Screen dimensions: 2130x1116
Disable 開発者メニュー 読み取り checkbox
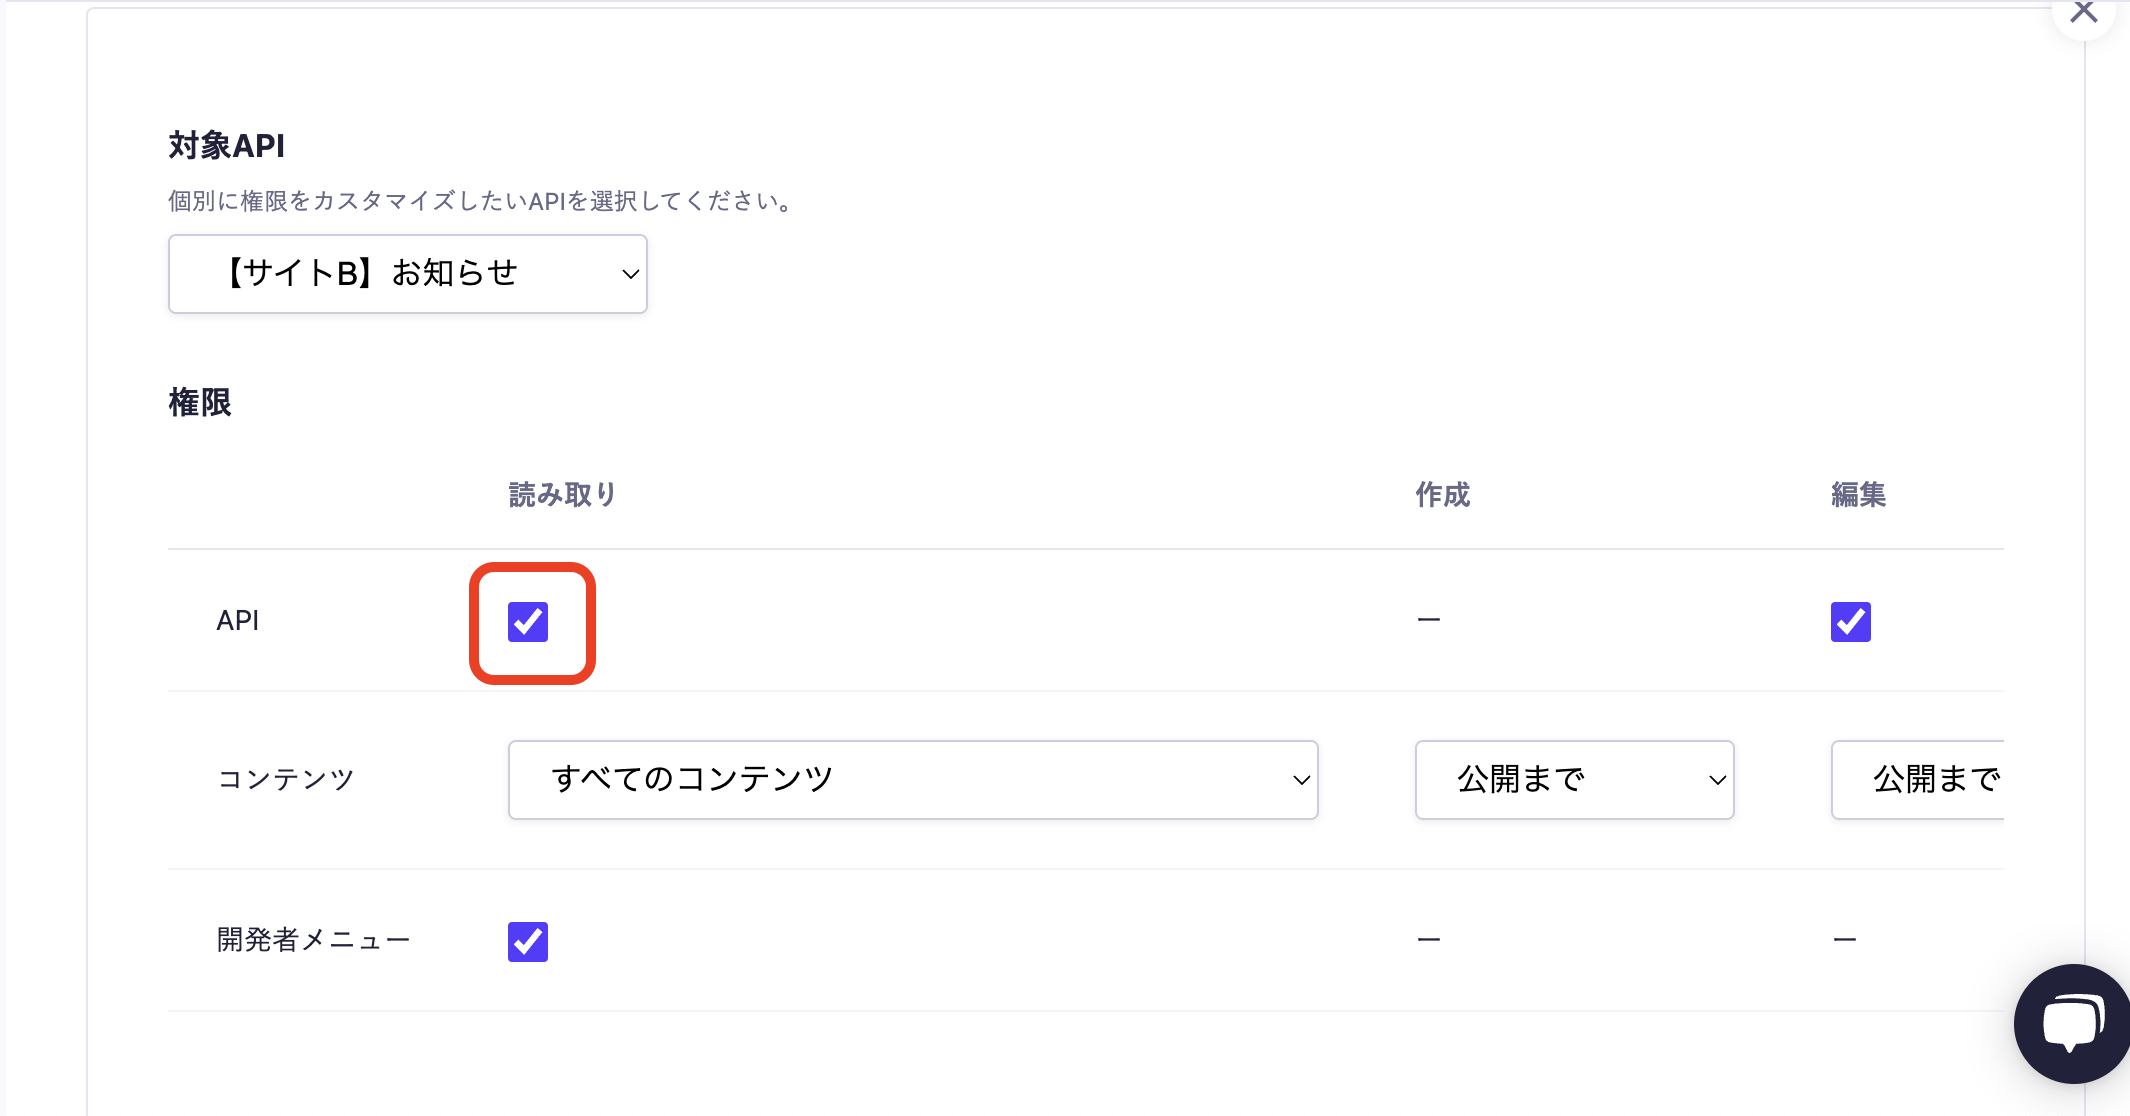(528, 942)
